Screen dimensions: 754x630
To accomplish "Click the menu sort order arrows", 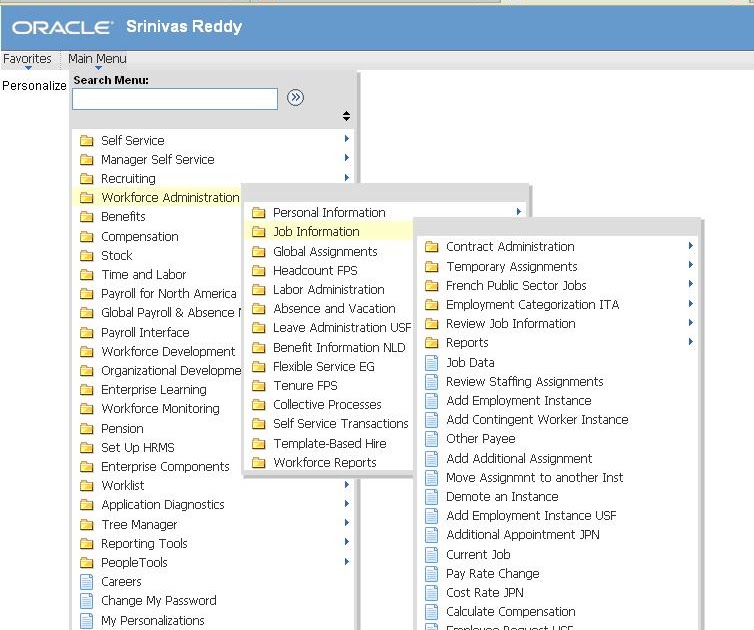I will (x=346, y=117).
